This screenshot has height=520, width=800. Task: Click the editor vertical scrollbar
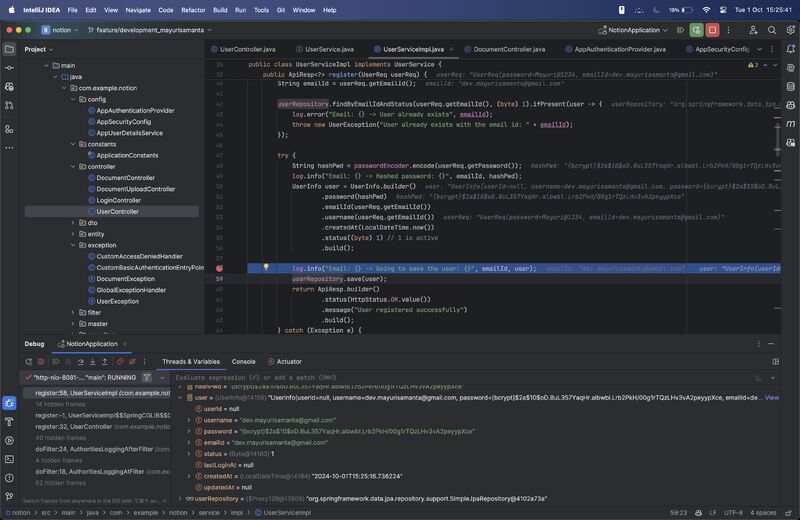(777, 138)
